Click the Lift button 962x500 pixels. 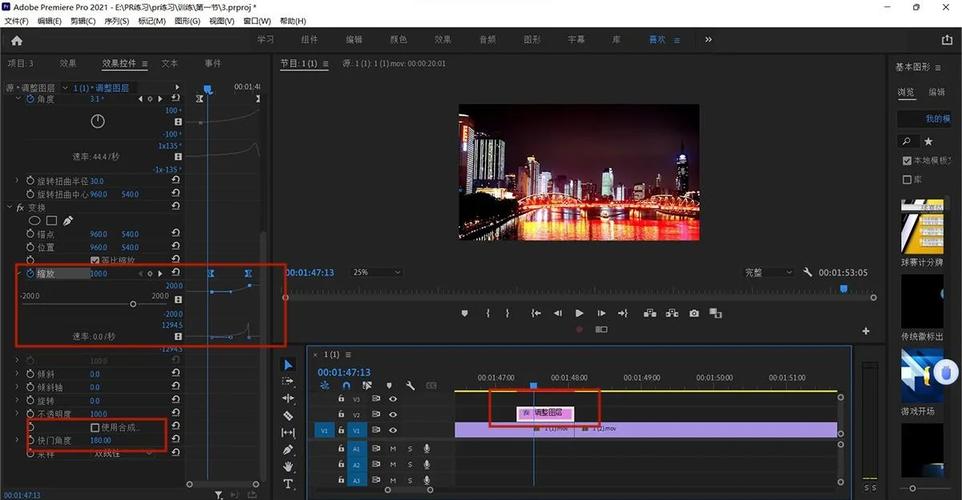pos(650,313)
